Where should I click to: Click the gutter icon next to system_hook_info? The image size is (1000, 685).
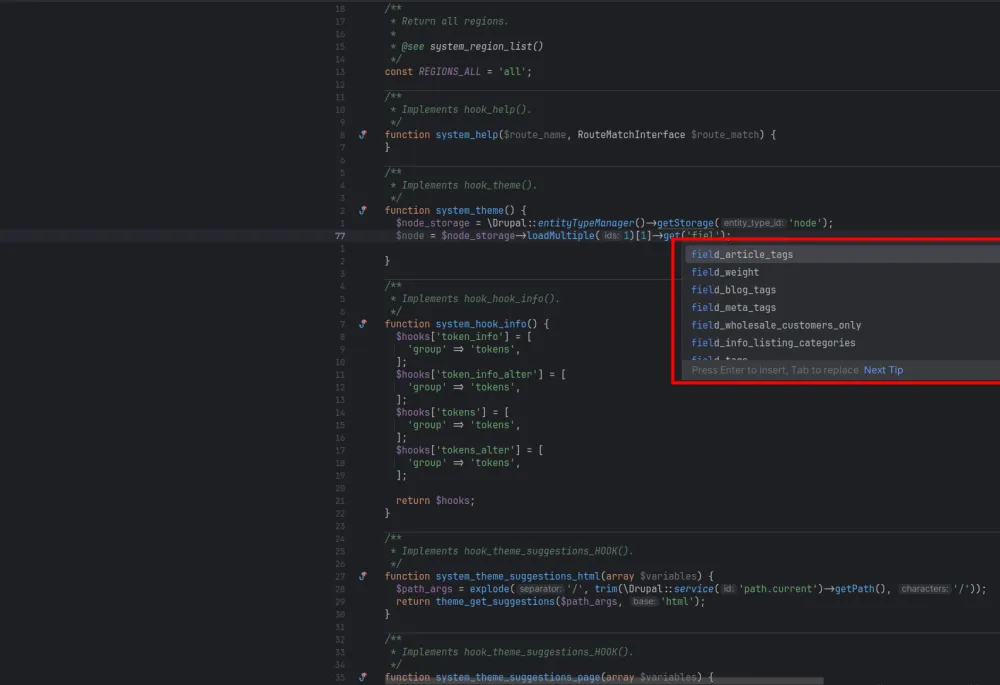coord(363,324)
